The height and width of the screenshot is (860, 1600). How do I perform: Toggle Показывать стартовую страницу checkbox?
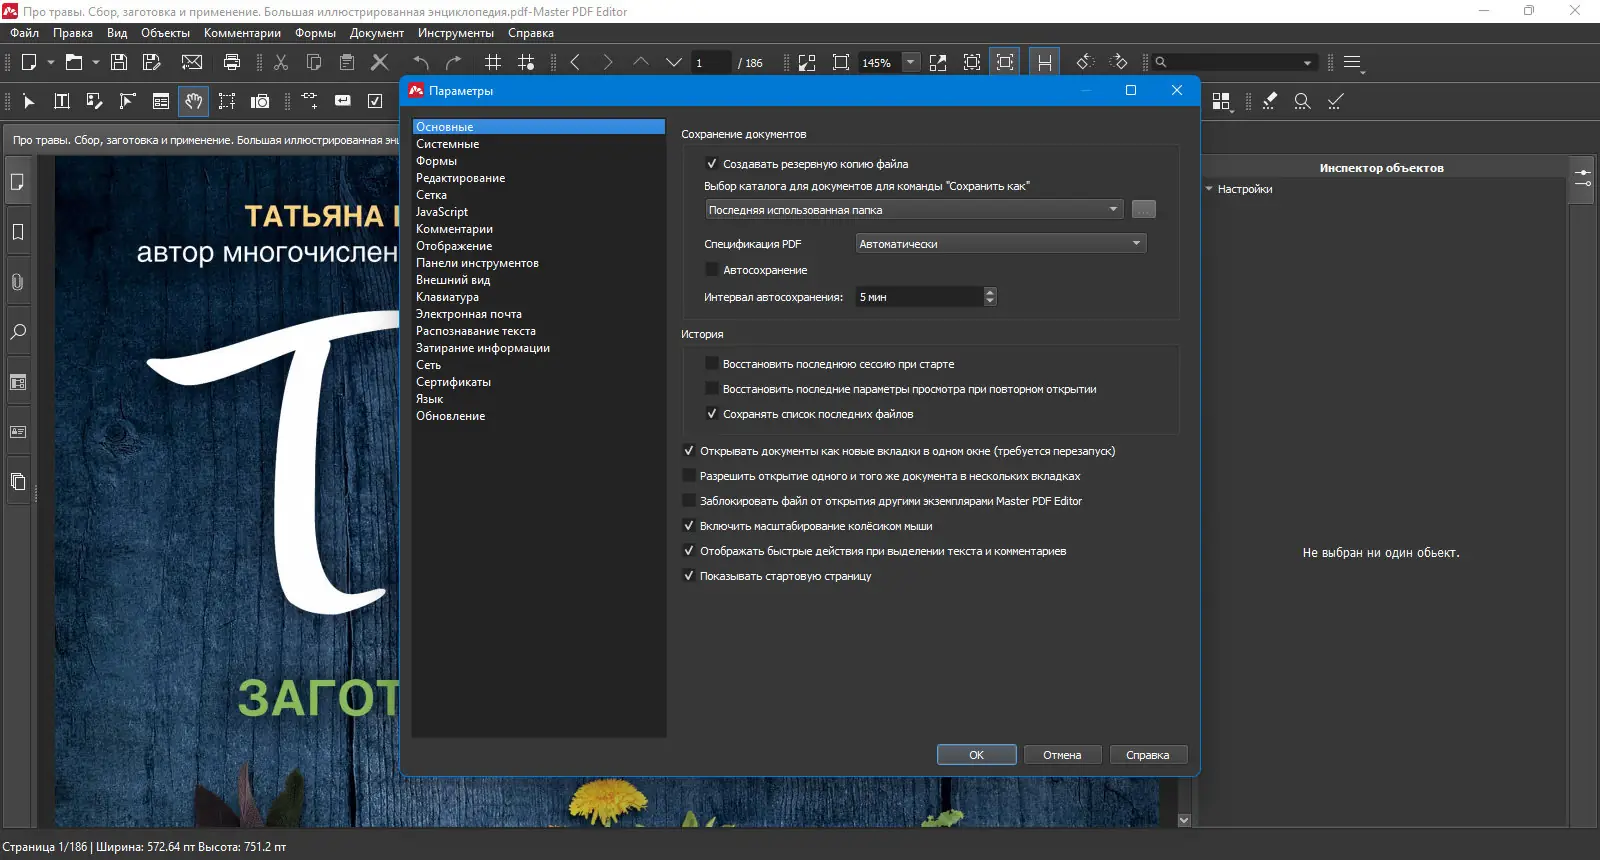(689, 576)
